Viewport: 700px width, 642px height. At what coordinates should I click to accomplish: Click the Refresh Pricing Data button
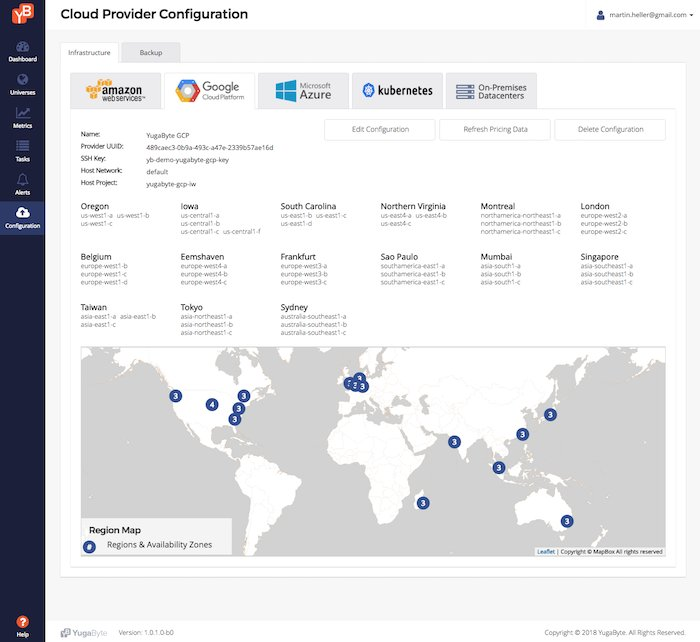coord(495,129)
